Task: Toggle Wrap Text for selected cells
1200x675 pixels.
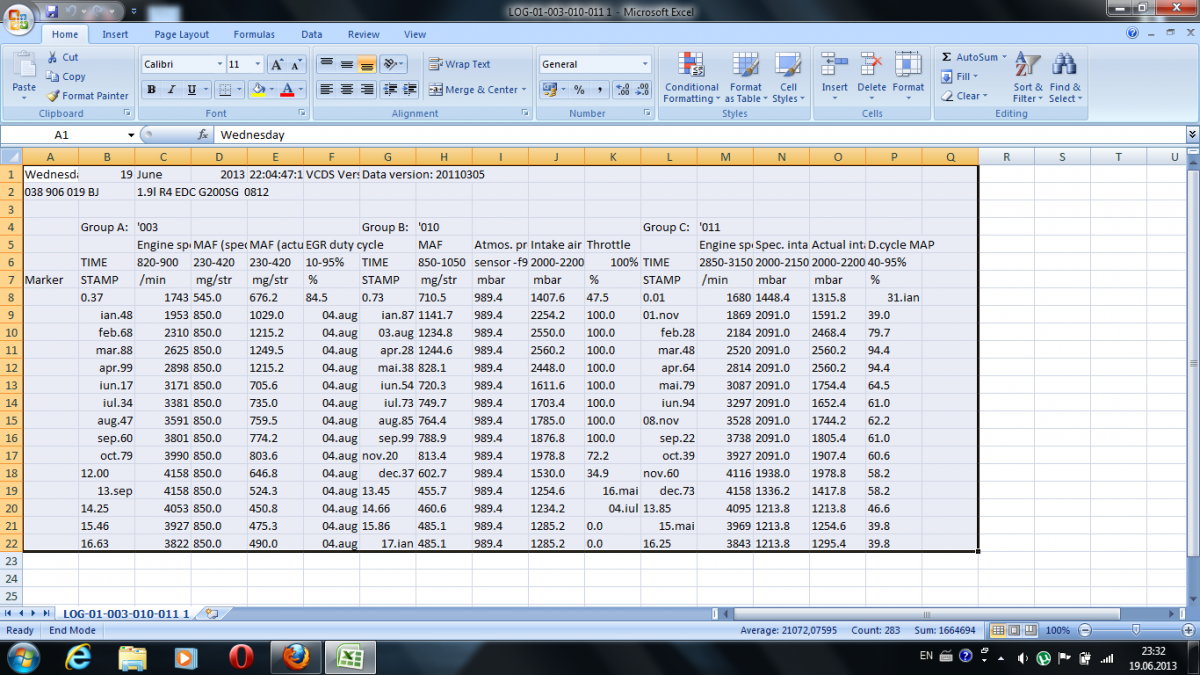Action: point(460,64)
